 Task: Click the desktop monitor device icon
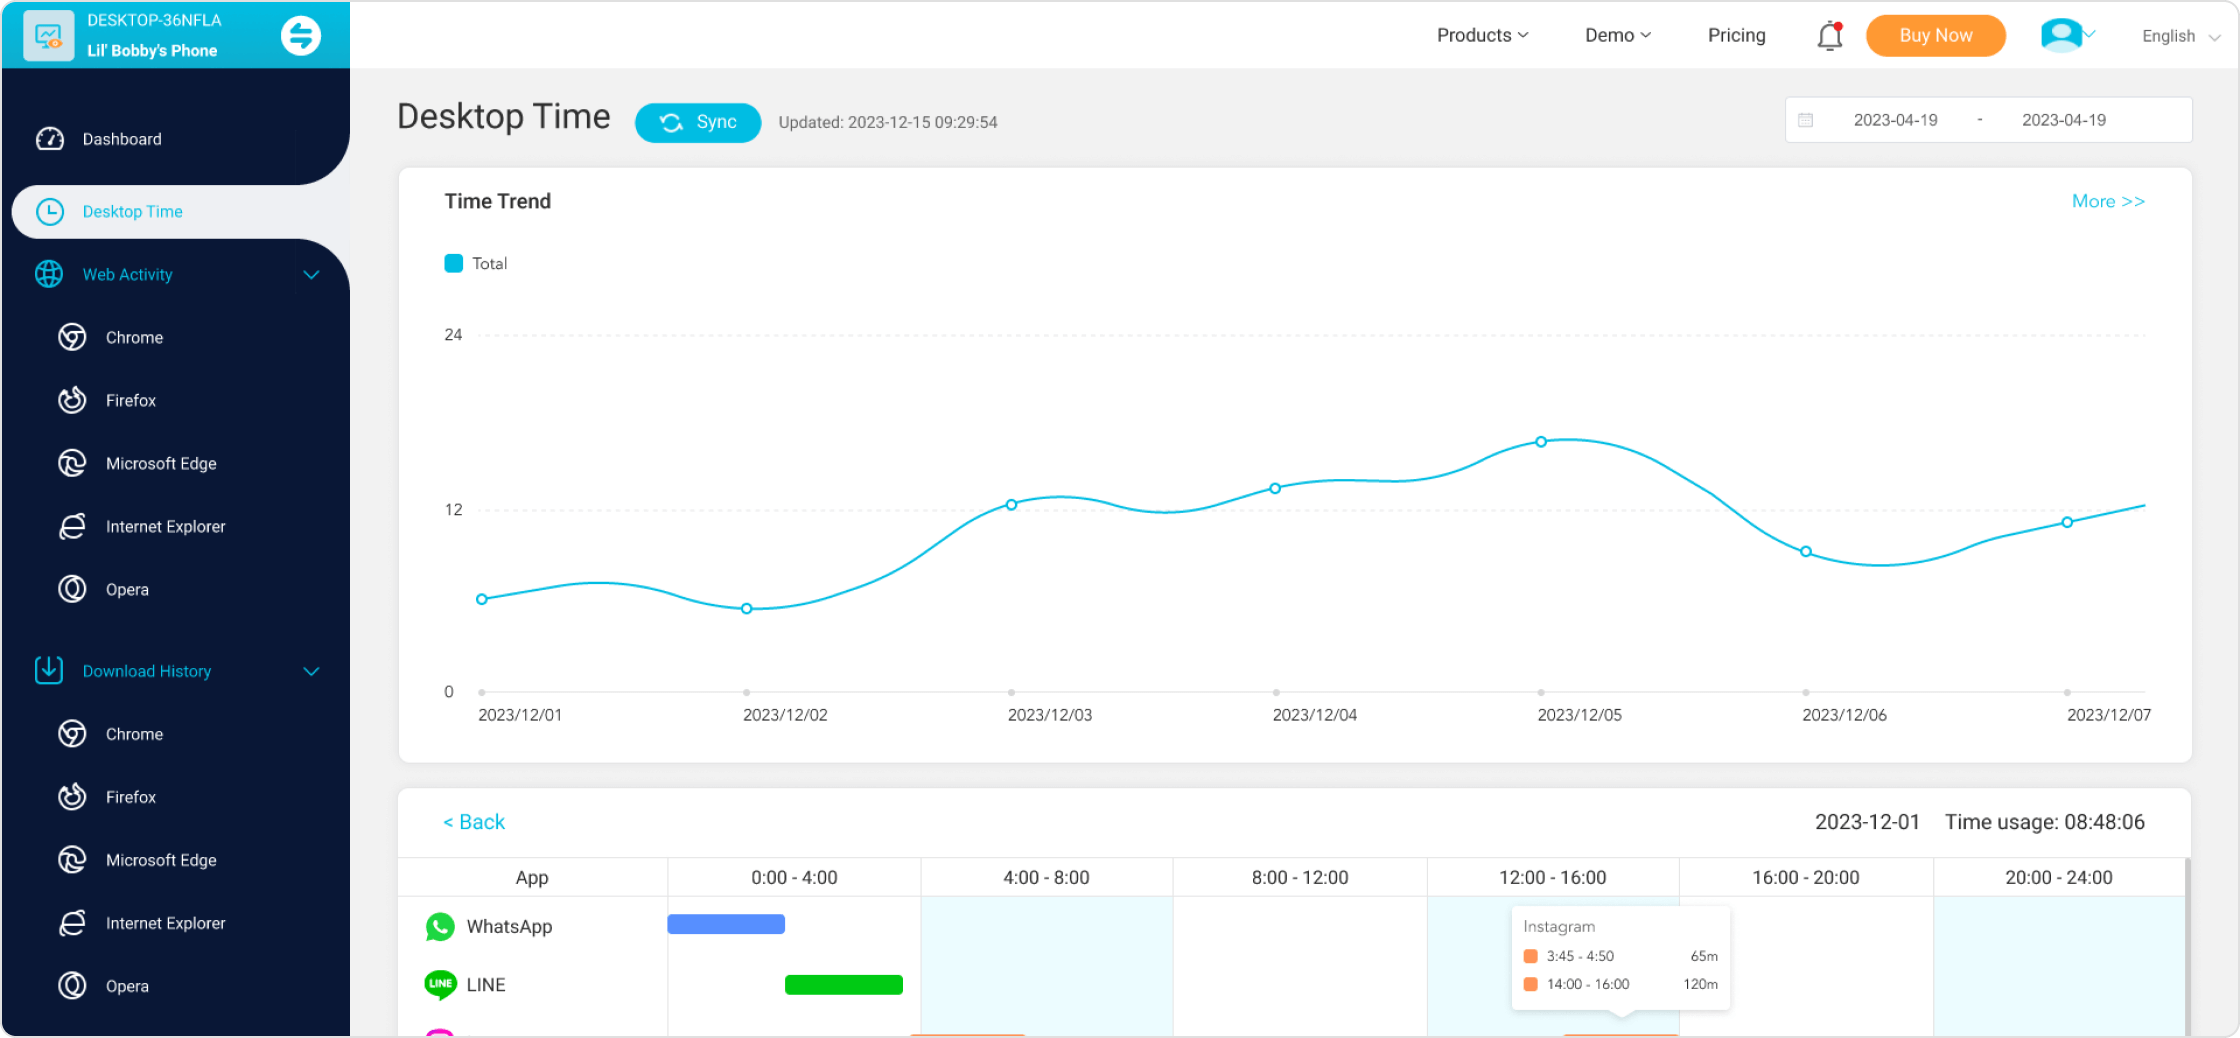[x=48, y=36]
